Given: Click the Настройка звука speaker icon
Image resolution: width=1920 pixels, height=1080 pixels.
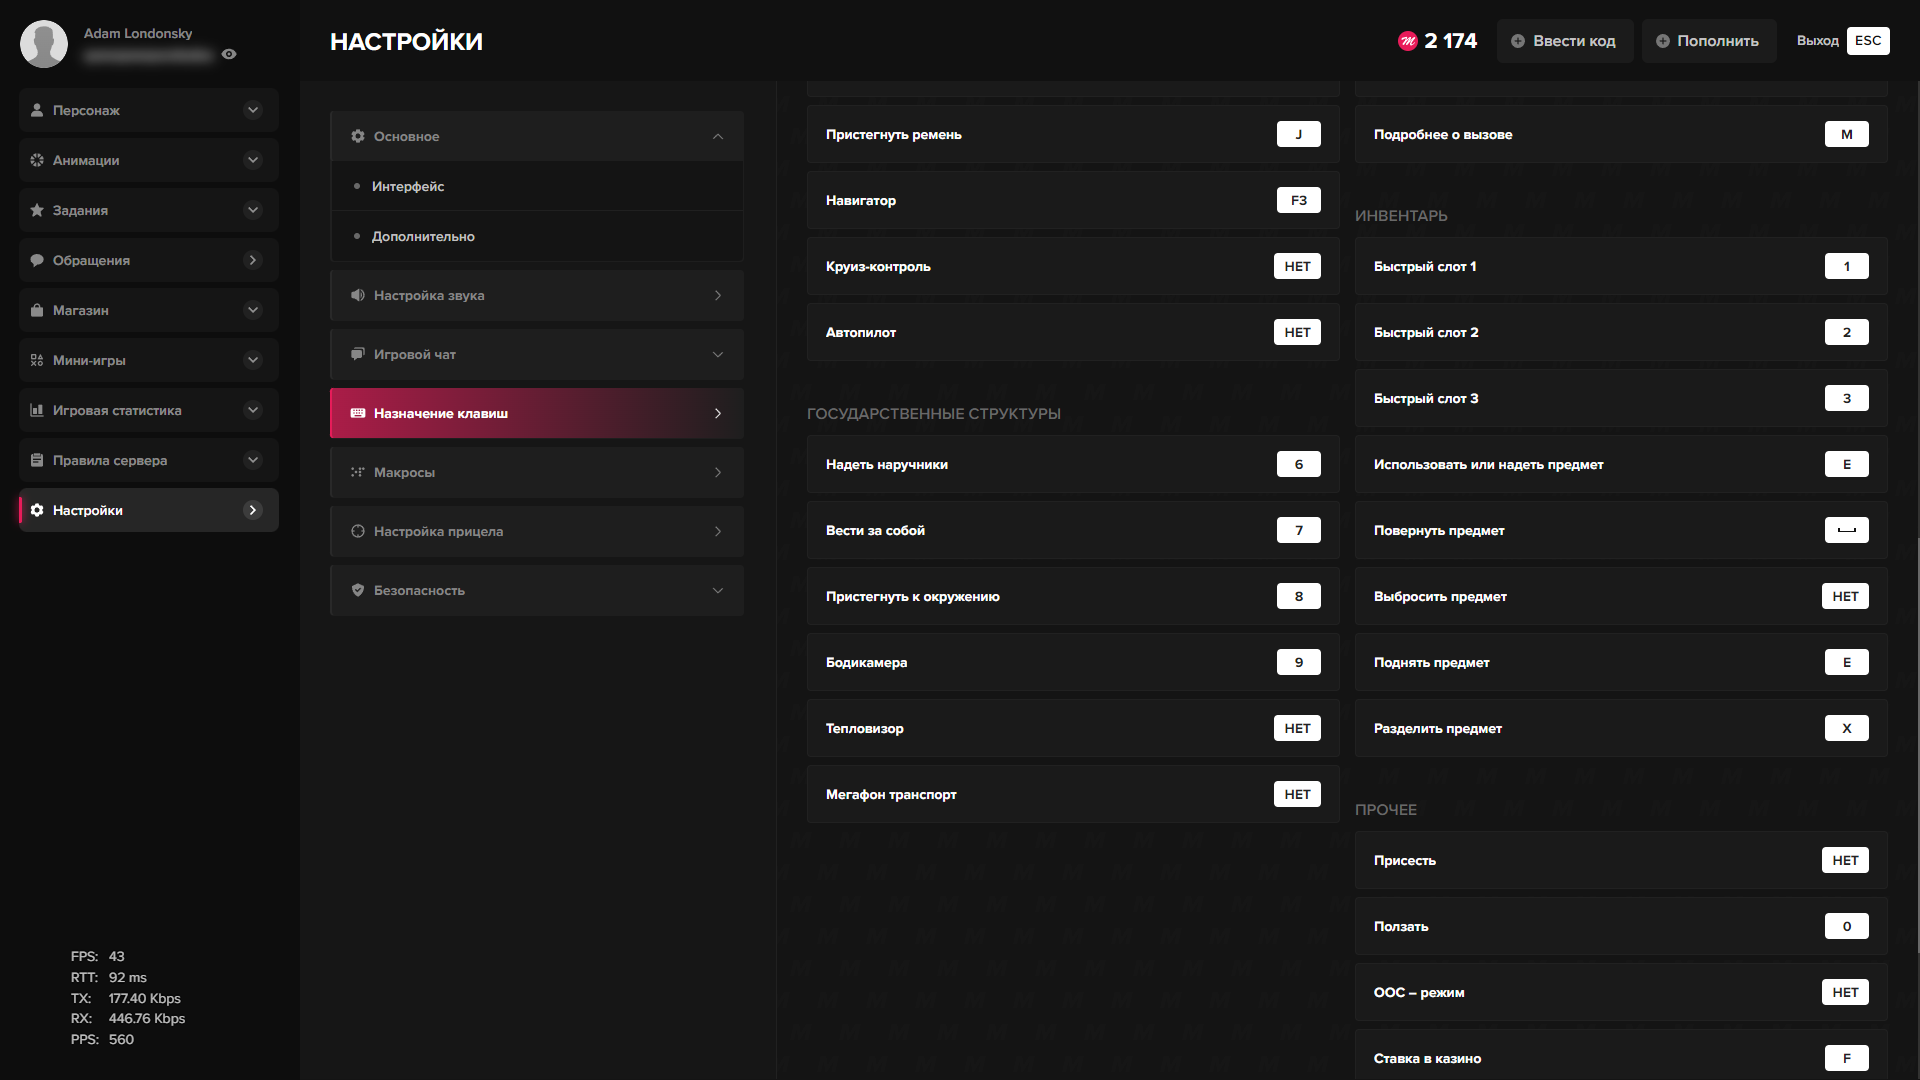Looking at the screenshot, I should click(x=357, y=295).
